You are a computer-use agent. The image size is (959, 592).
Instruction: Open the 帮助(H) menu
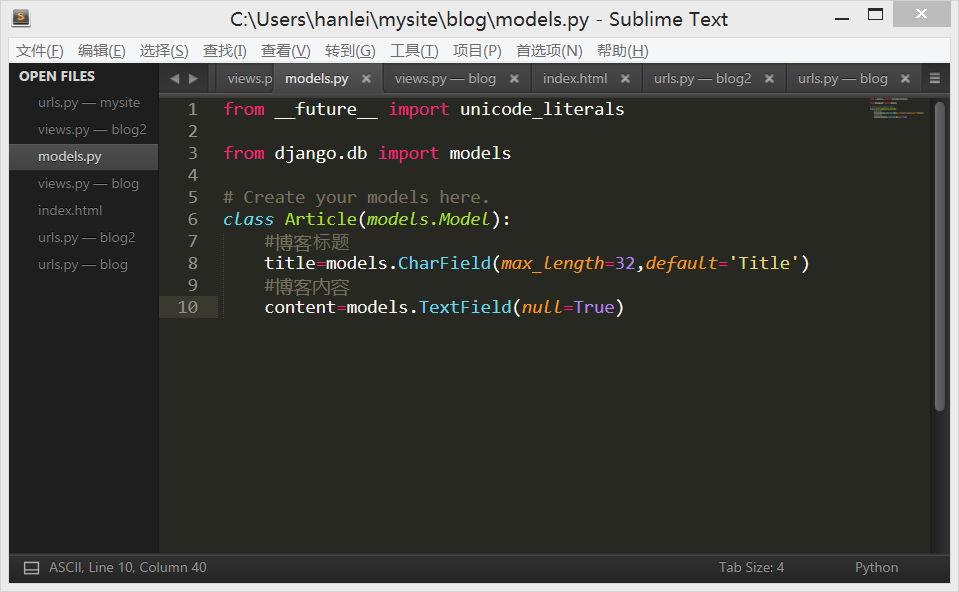coord(623,51)
